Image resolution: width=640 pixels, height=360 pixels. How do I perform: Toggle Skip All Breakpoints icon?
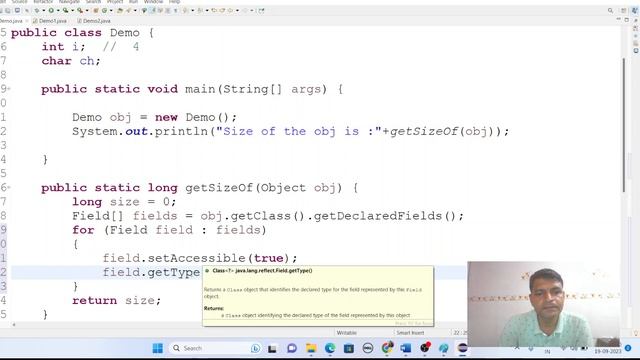click(27, 10)
